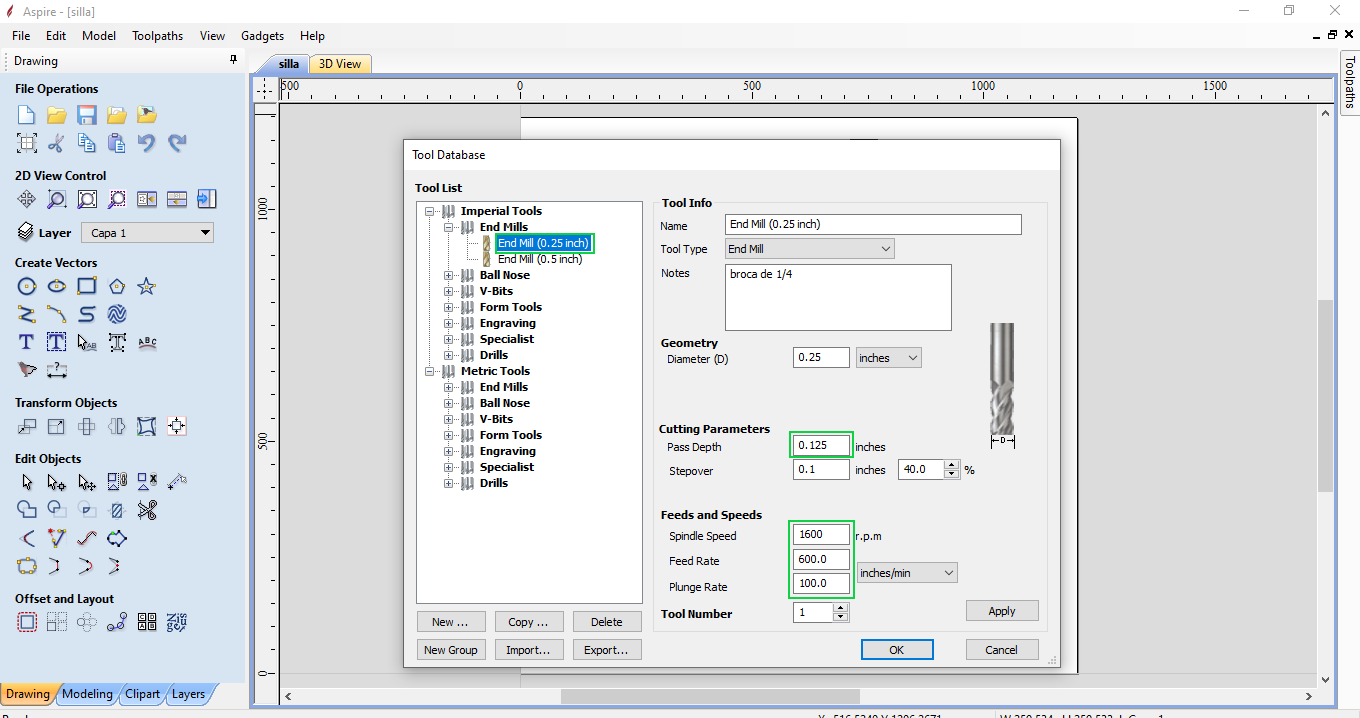Click the vertical scrollbar thumb beside canvas
This screenshot has width=1360, height=718.
point(1325,395)
